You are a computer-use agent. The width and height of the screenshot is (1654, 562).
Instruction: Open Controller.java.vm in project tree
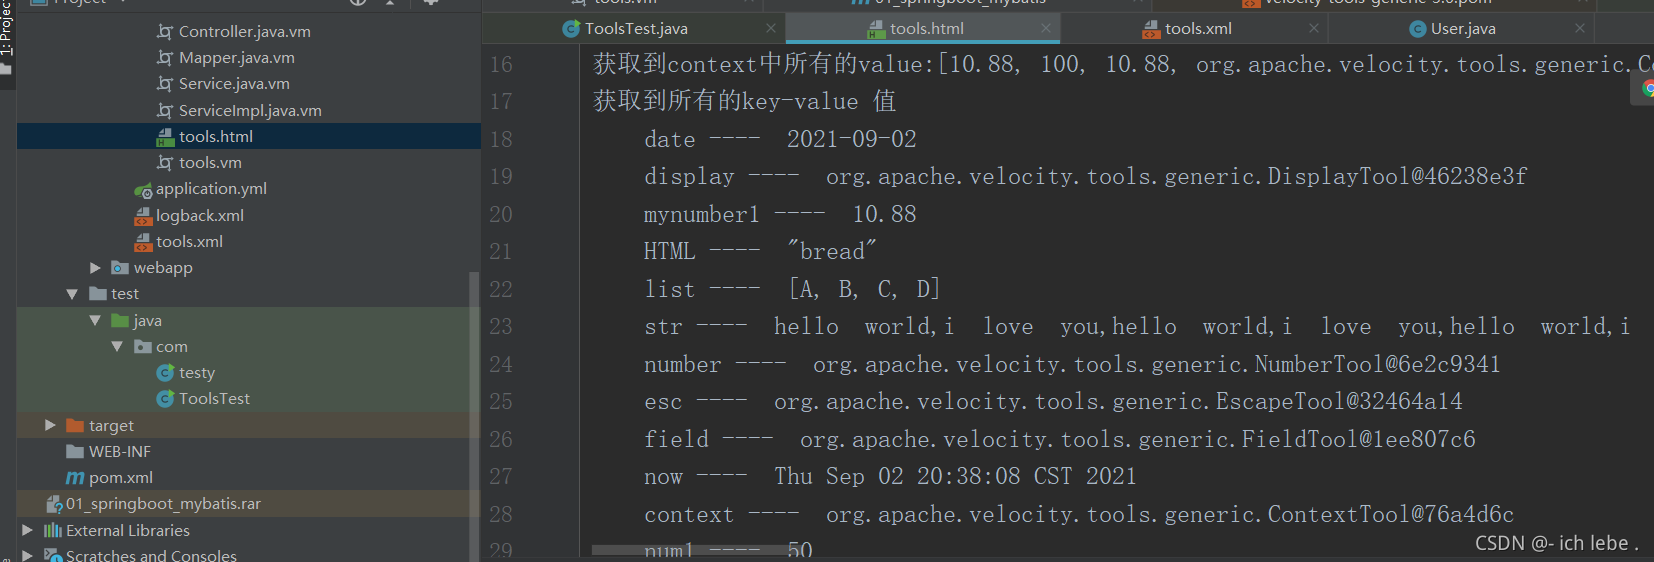[244, 32]
